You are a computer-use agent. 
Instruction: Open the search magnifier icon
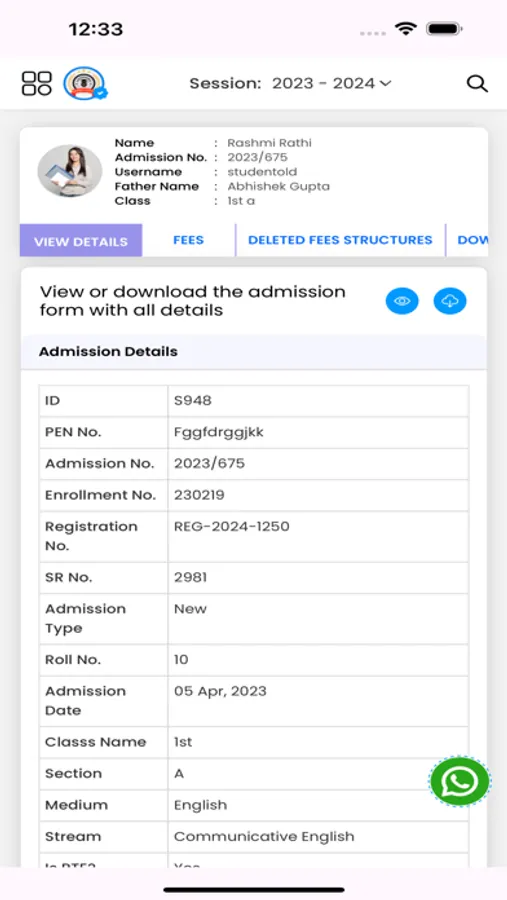(477, 83)
